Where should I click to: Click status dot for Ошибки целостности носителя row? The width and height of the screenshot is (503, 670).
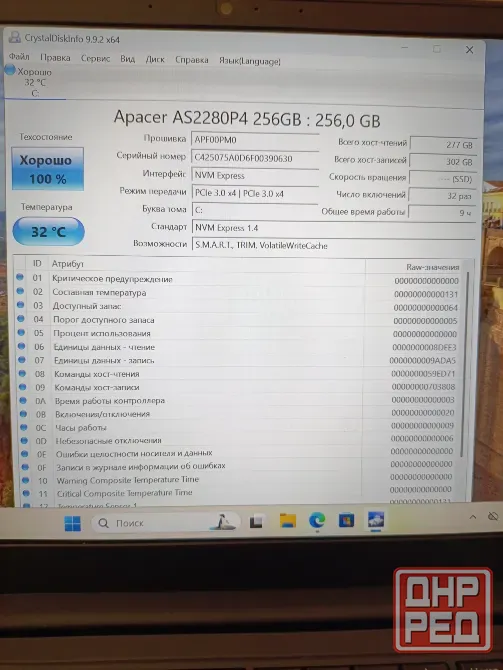point(25,453)
